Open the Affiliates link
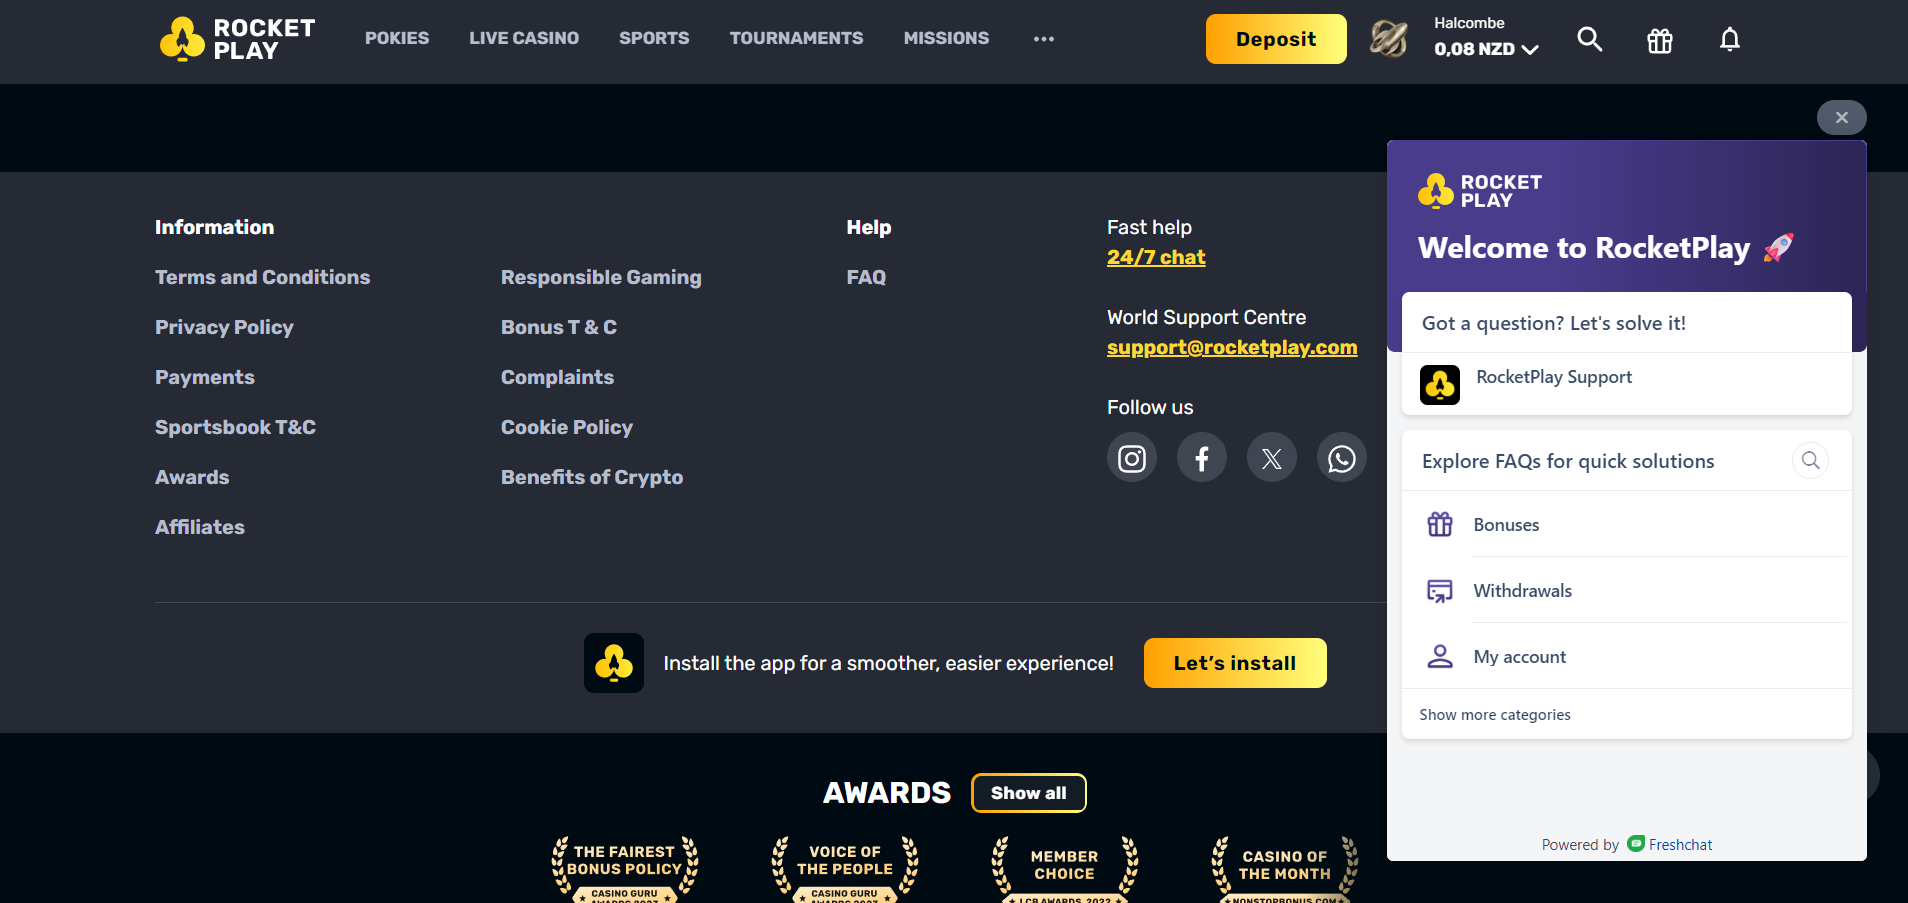 200,527
